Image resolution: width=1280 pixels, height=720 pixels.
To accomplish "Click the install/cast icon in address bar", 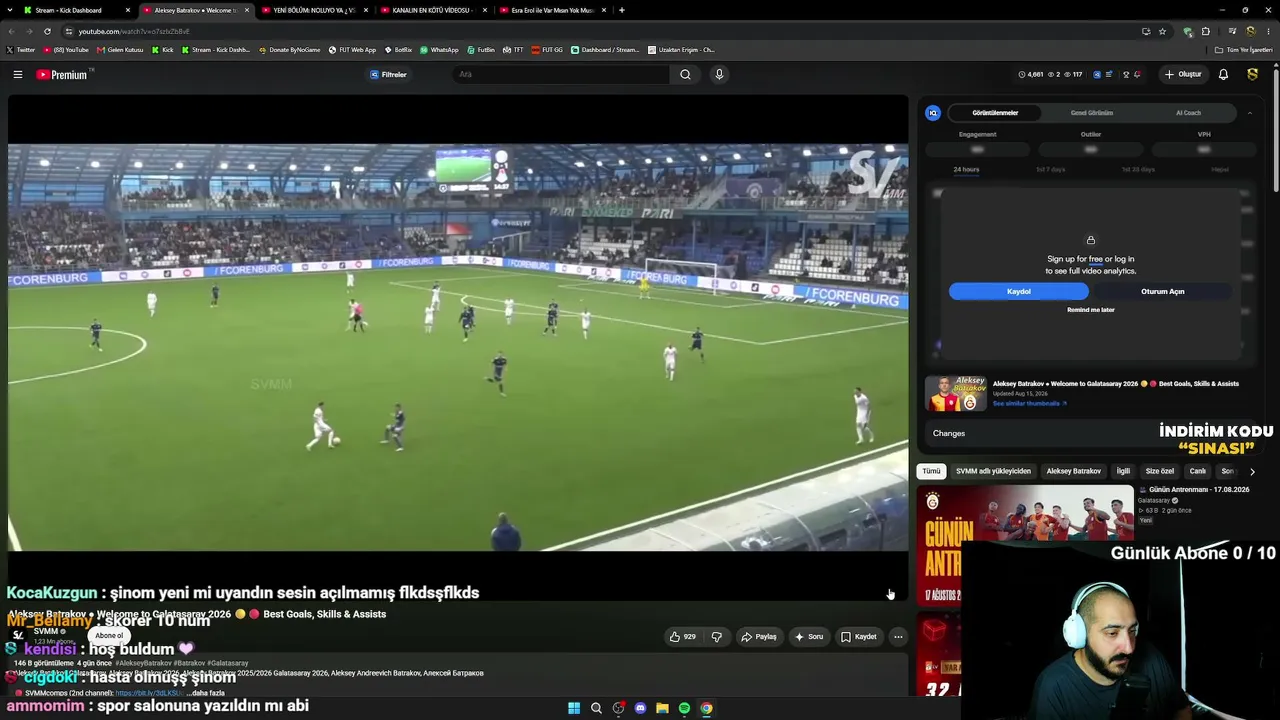I will click(1146, 31).
